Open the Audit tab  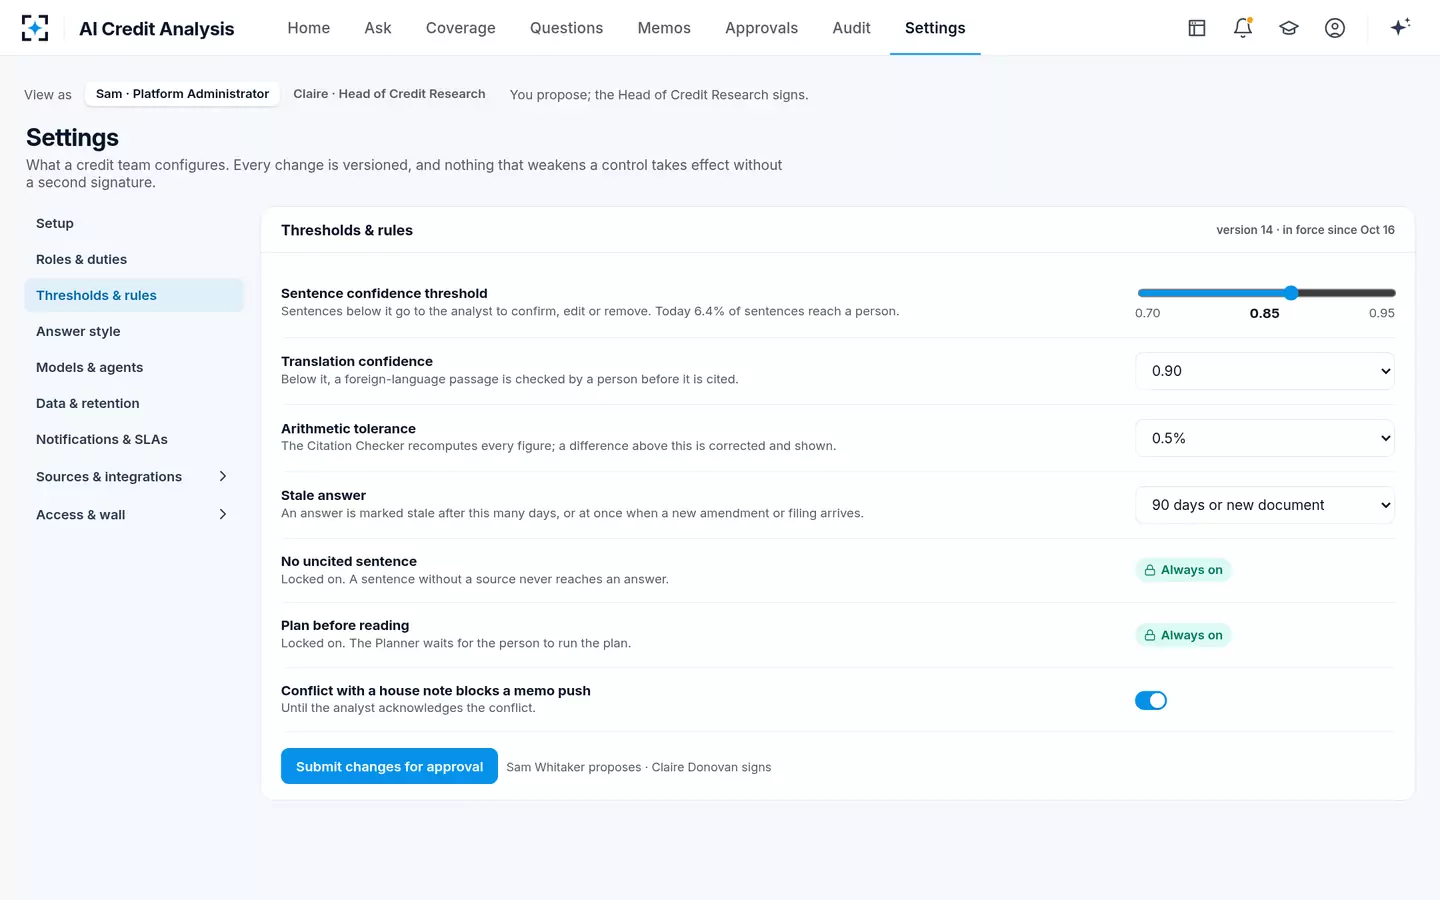852,28
